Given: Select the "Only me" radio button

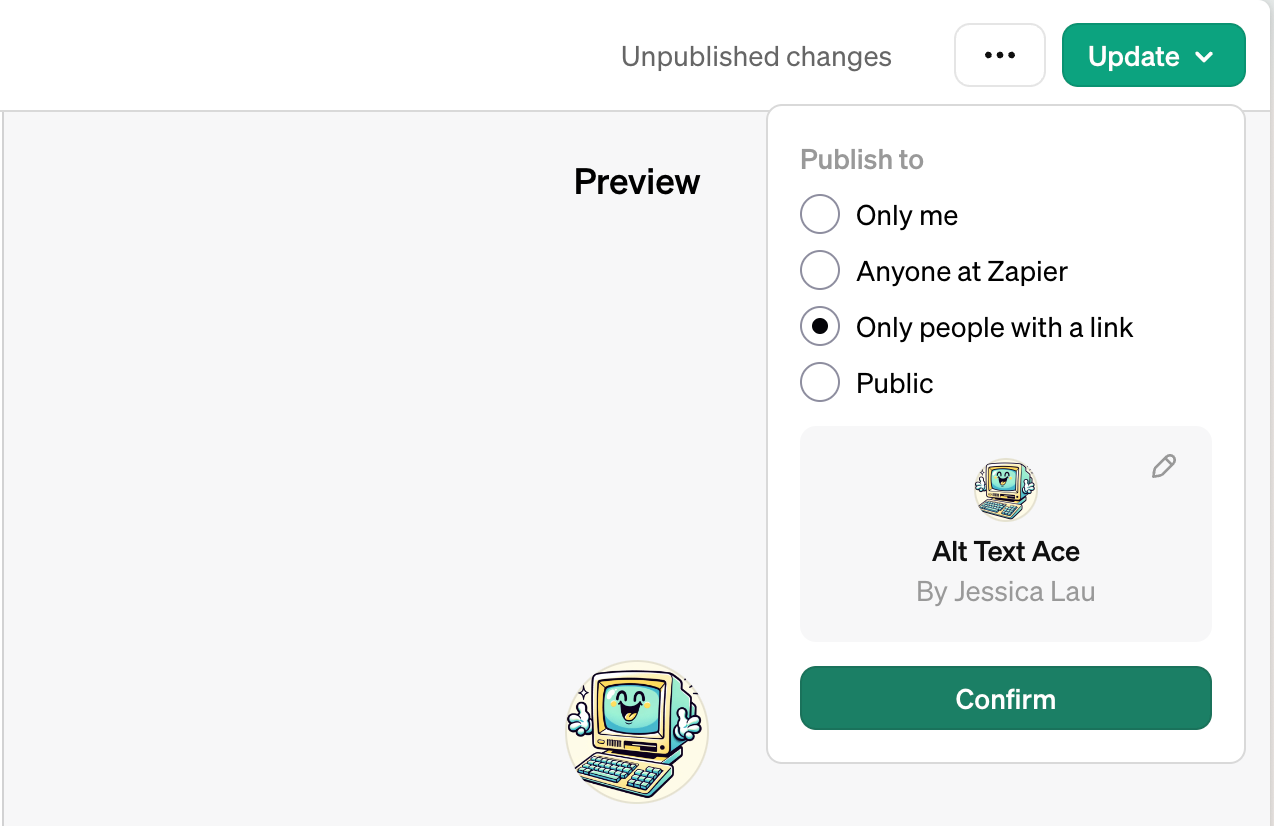Looking at the screenshot, I should [820, 215].
